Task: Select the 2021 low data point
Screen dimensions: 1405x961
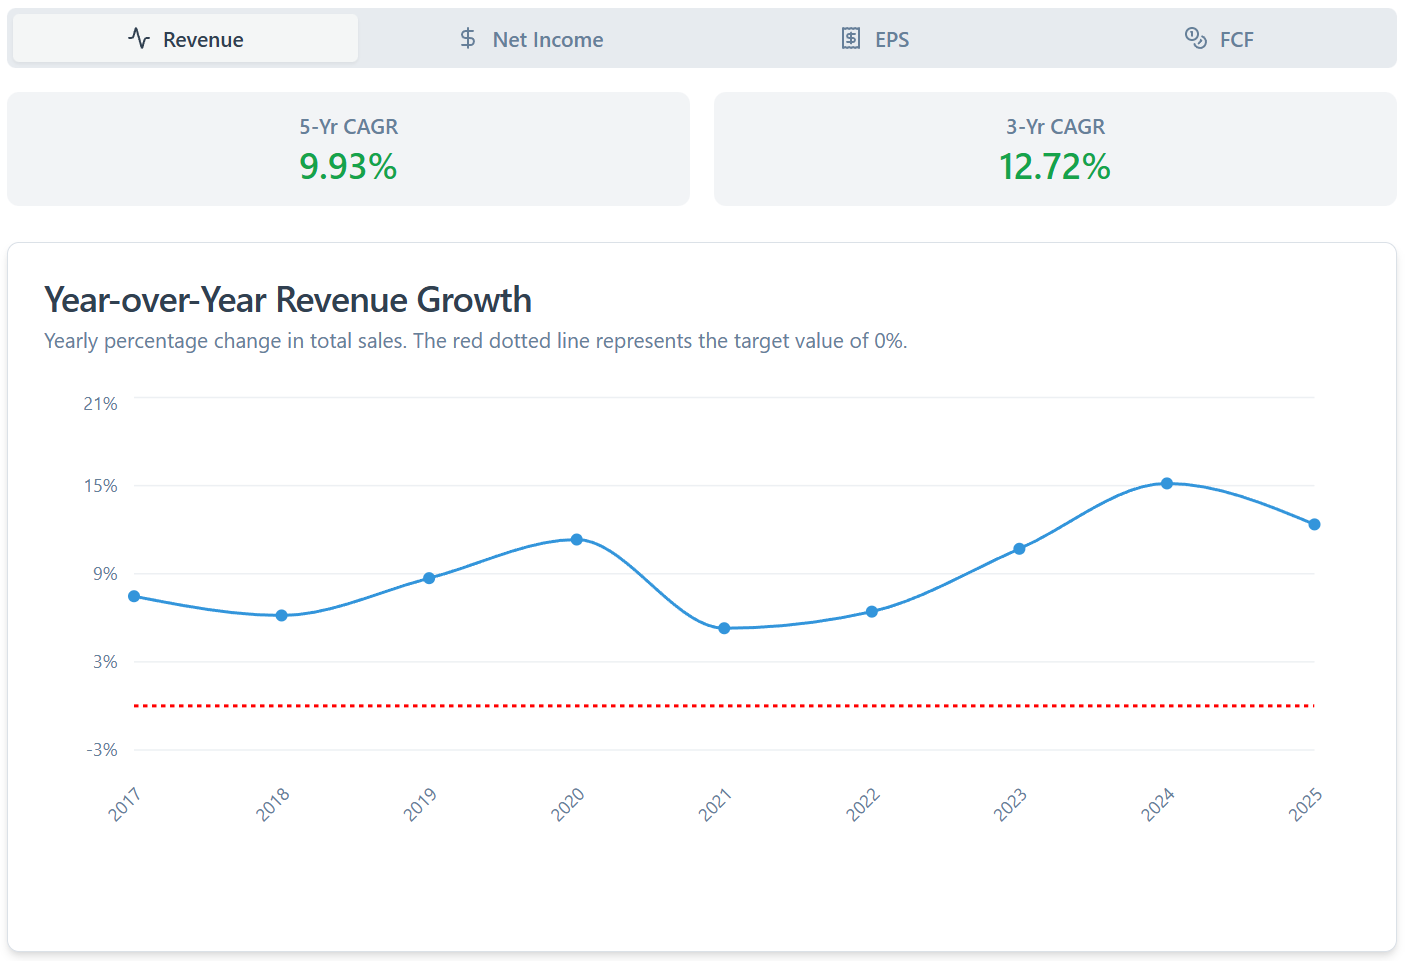Action: pyautogui.click(x=724, y=629)
